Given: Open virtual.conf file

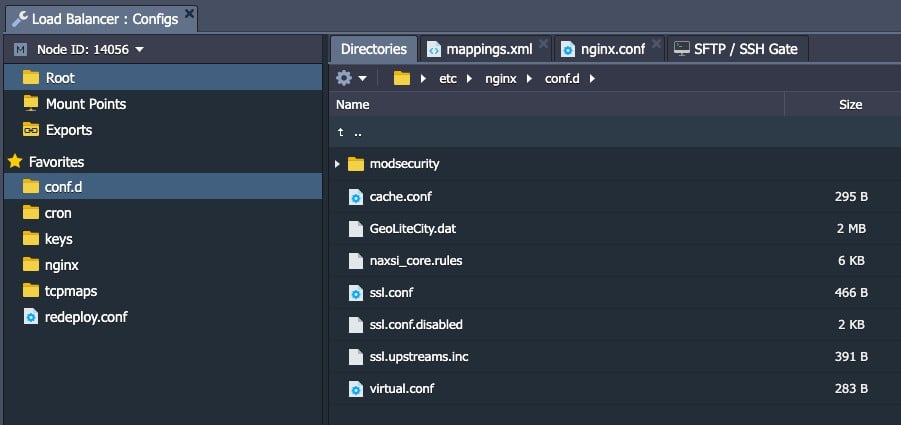Looking at the screenshot, I should point(402,388).
